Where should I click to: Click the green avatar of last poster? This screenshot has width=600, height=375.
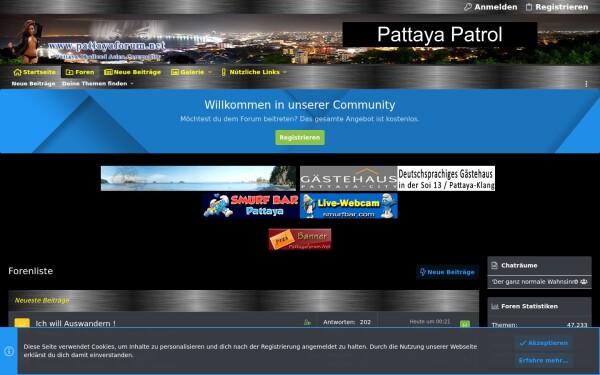coord(465,324)
